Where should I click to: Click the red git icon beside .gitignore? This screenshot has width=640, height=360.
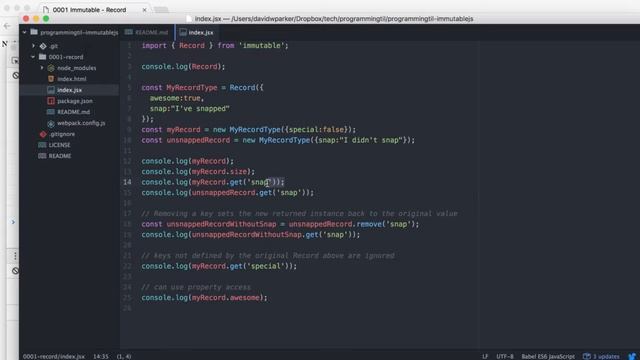(43, 134)
